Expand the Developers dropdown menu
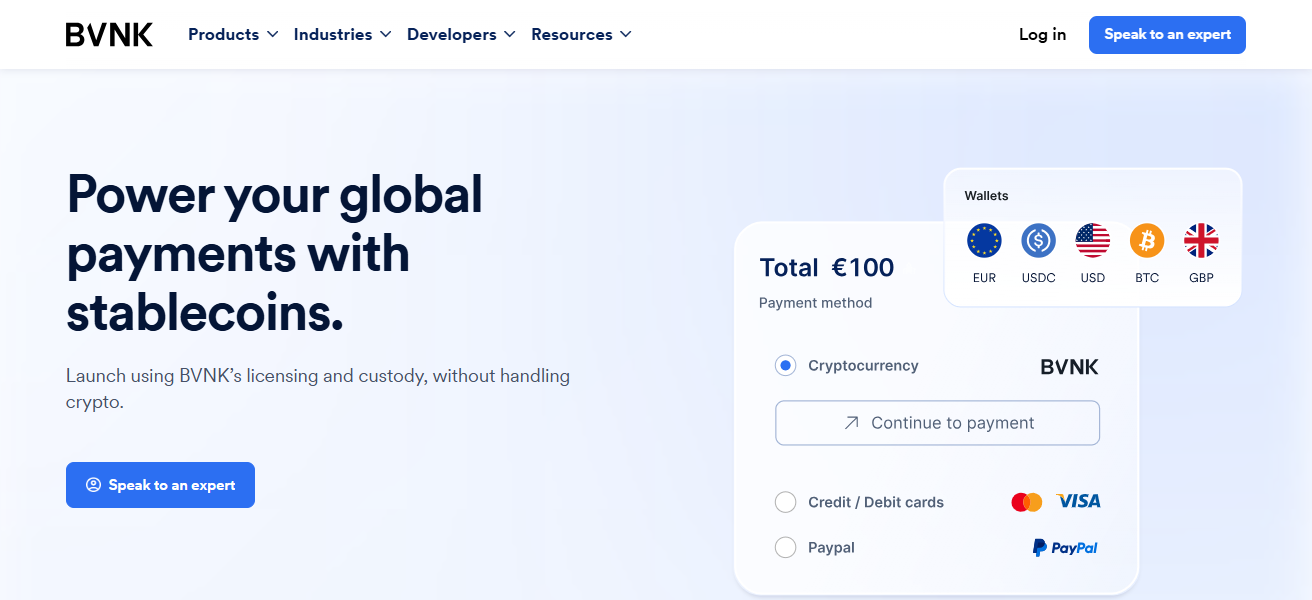The image size is (1312, 600). (461, 35)
